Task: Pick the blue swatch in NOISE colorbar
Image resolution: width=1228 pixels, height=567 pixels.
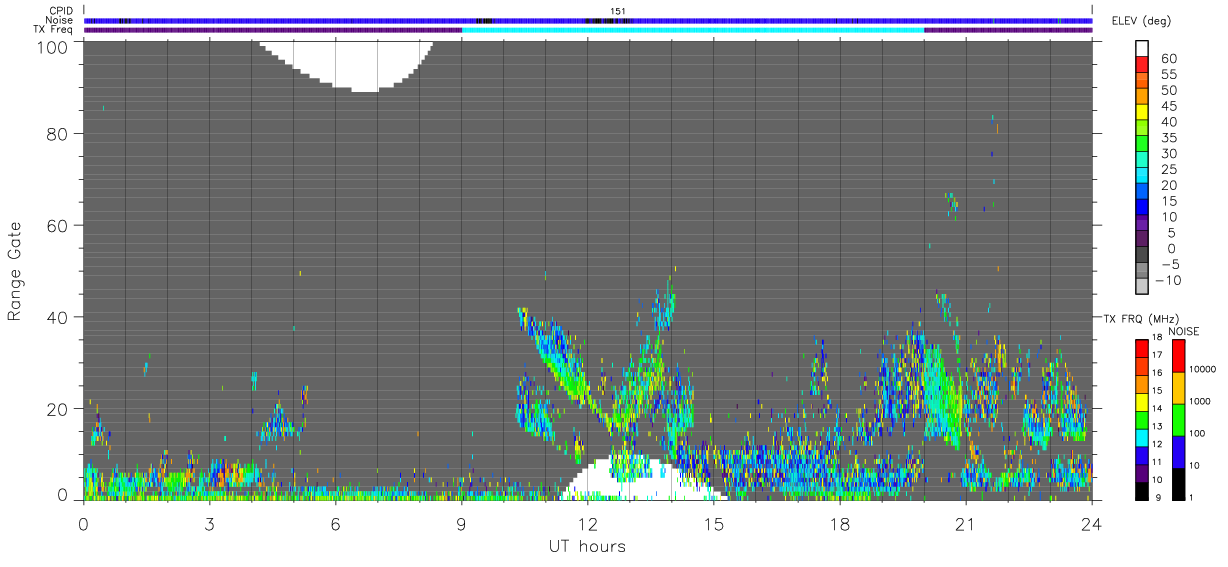Action: 1178,451
